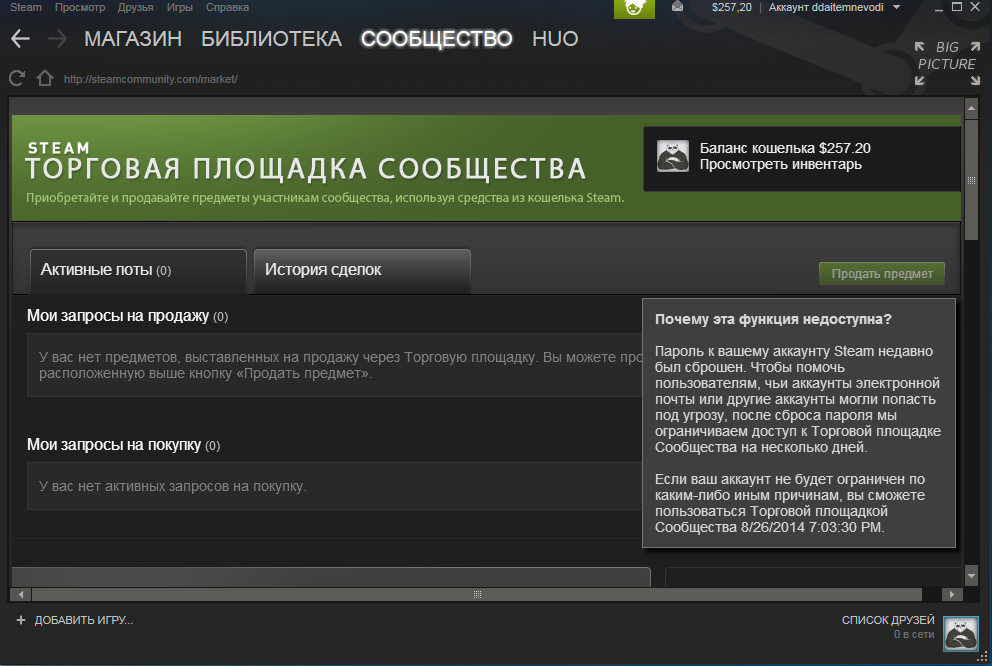
Task: Open the home page icon
Action: coord(44,78)
